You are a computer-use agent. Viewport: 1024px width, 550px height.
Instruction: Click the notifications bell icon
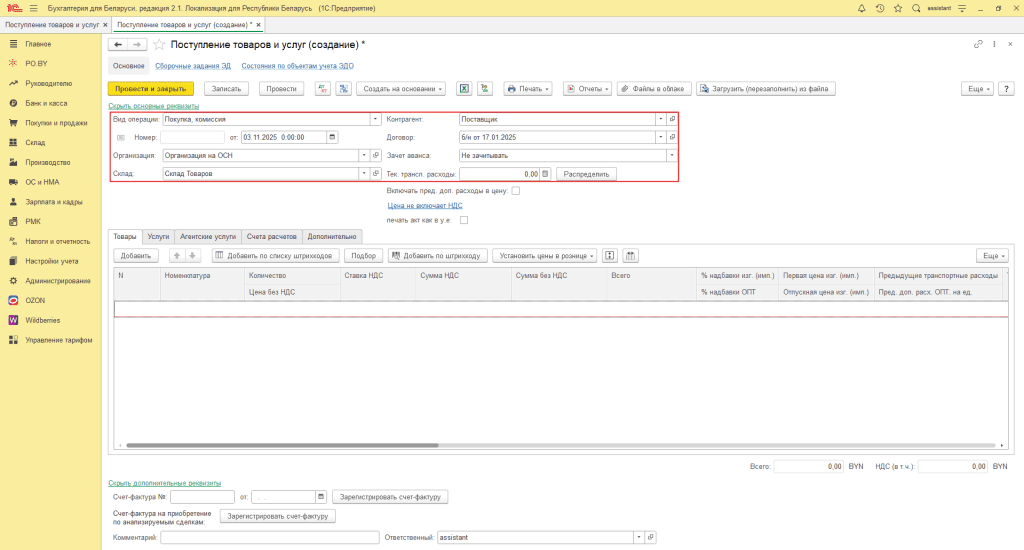coord(860,8)
